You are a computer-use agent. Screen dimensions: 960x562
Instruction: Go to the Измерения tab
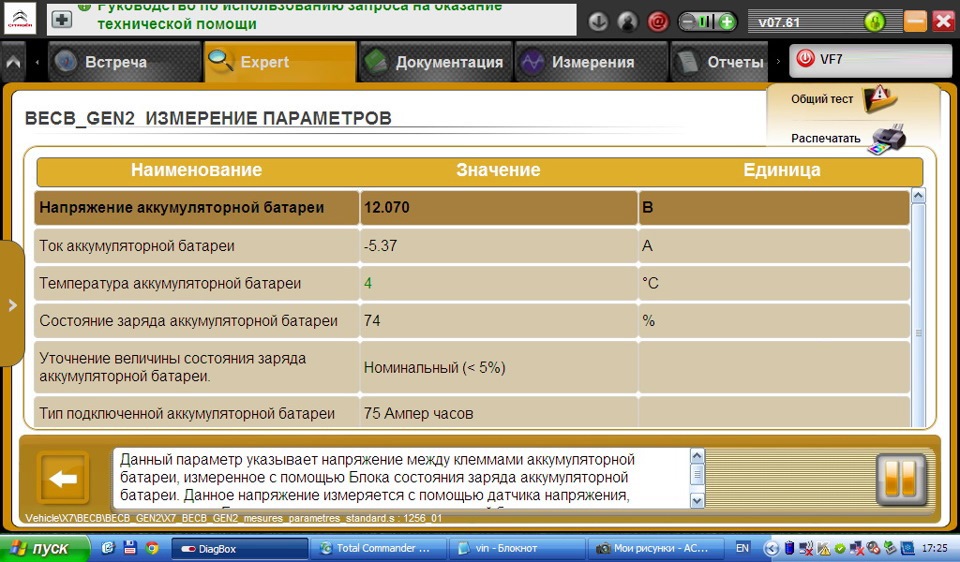coord(591,62)
